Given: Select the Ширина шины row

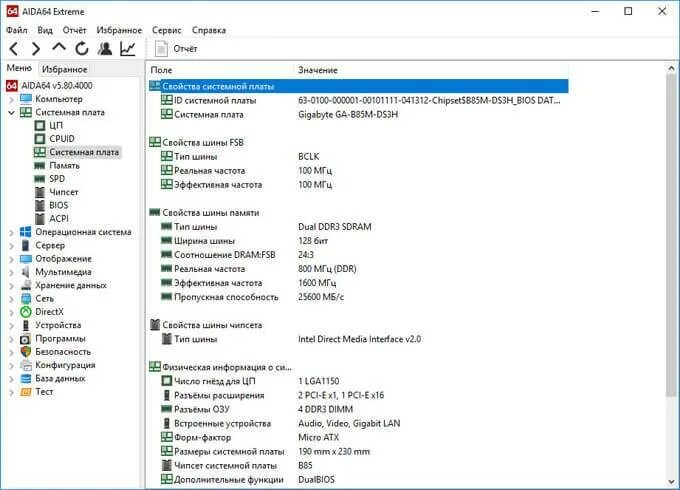Looking at the screenshot, I should pos(358,241).
